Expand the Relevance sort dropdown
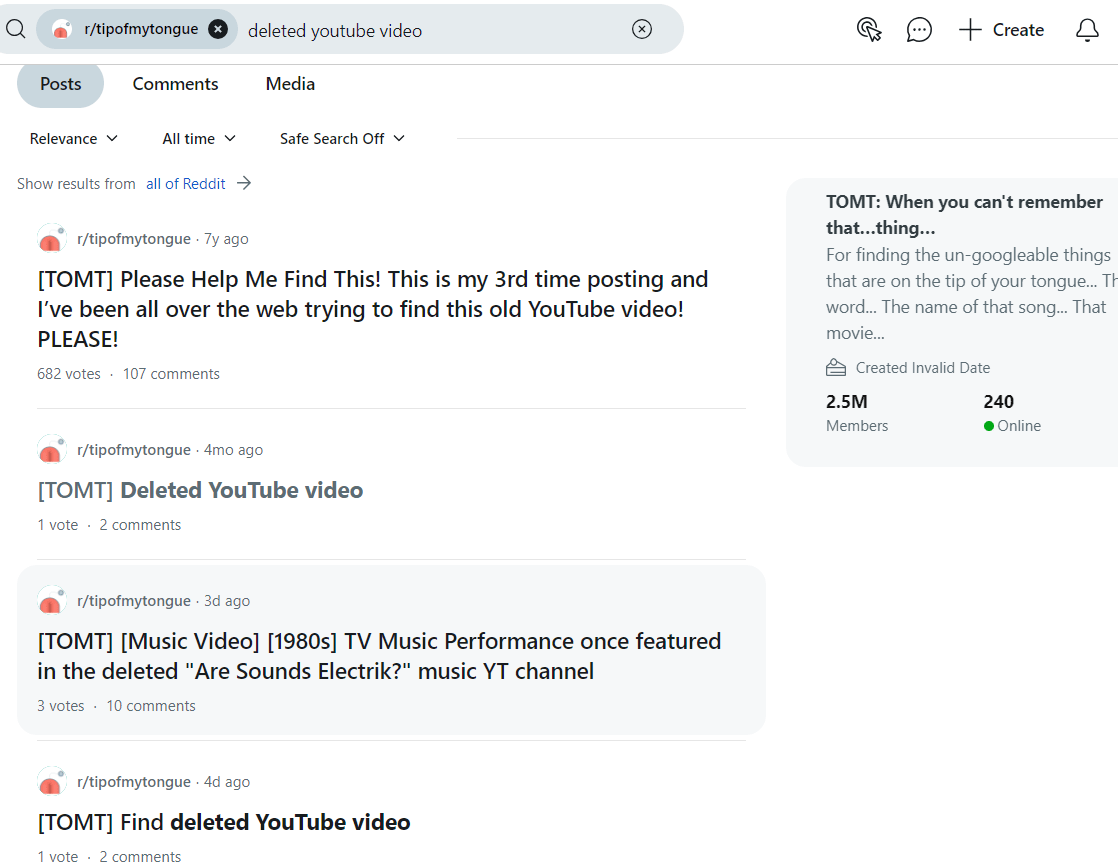1118x868 pixels. 74,139
